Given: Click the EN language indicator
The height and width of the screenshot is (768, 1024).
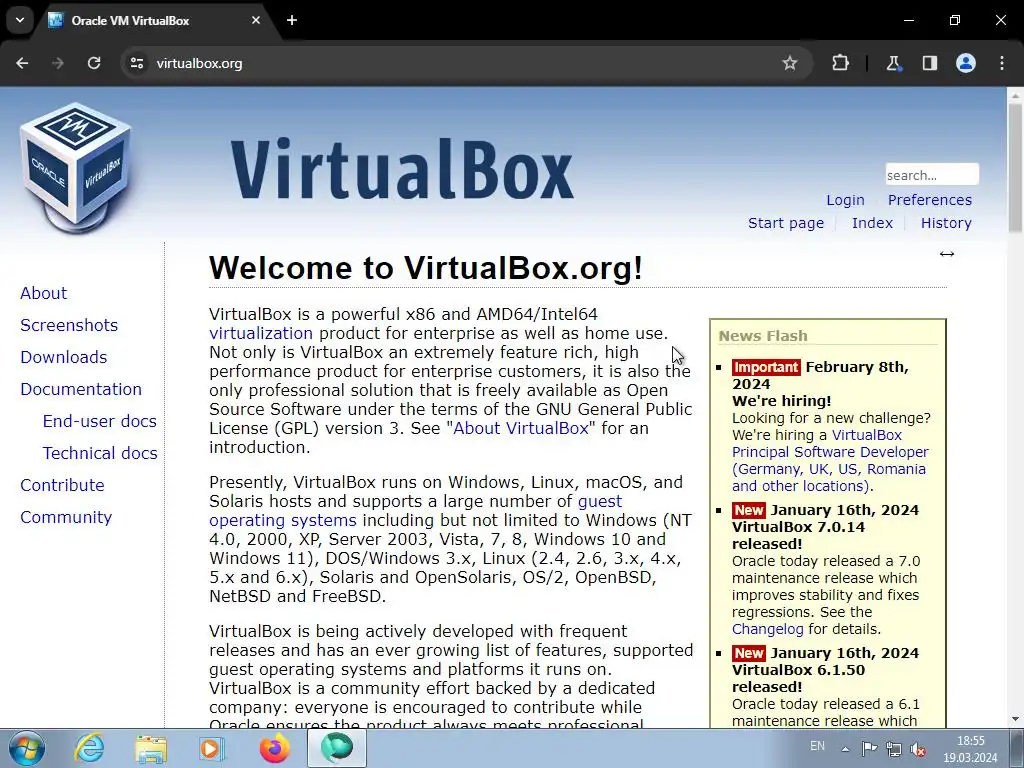Looking at the screenshot, I should [x=817, y=746].
